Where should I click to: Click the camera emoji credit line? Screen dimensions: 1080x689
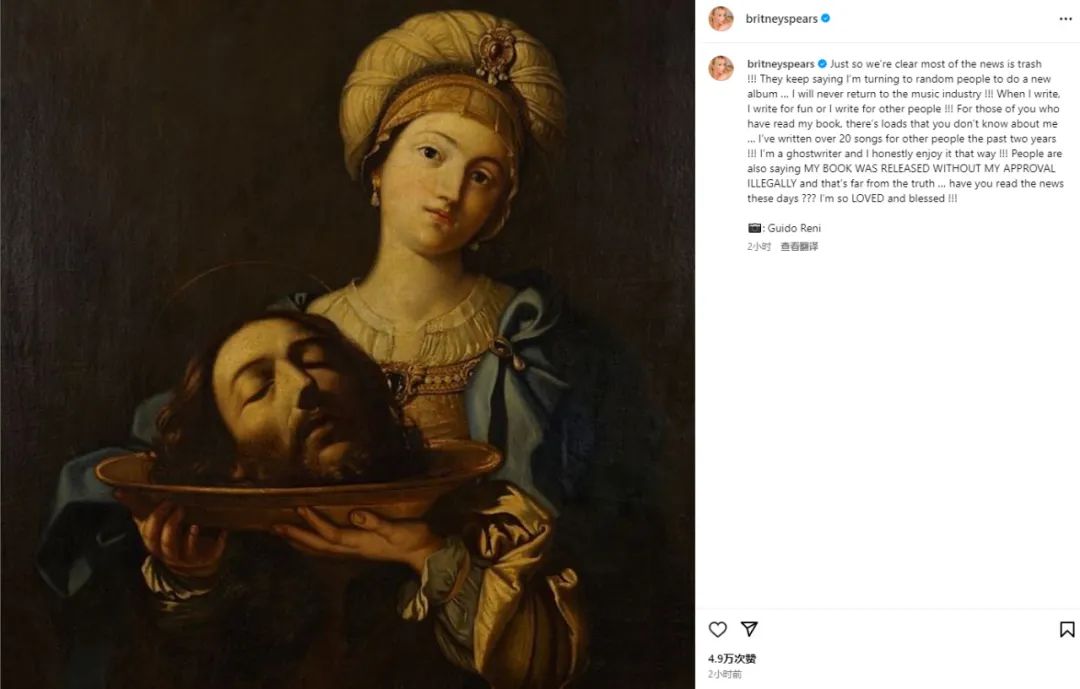pyautogui.click(x=784, y=228)
